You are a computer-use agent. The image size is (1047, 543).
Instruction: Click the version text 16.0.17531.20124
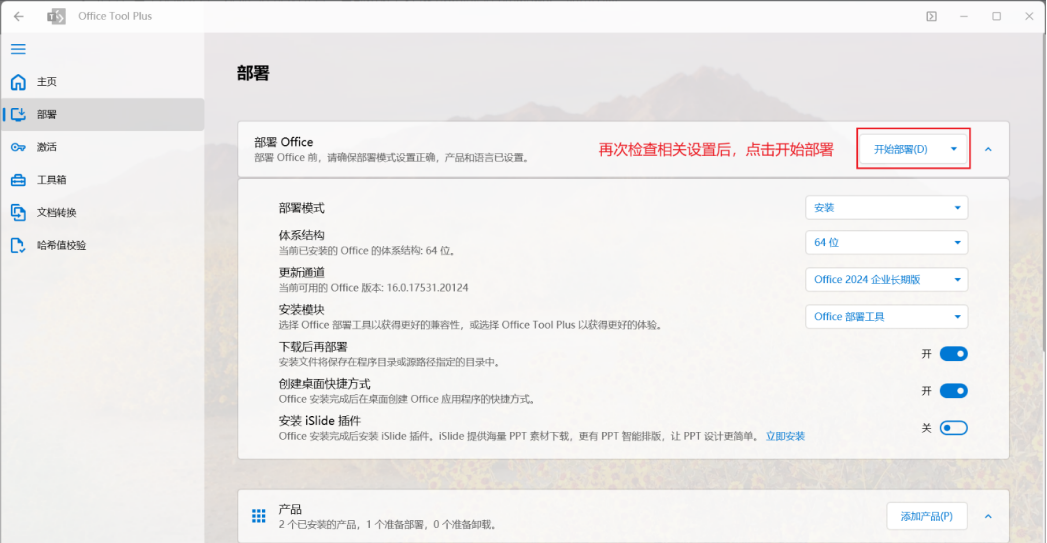[427, 288]
